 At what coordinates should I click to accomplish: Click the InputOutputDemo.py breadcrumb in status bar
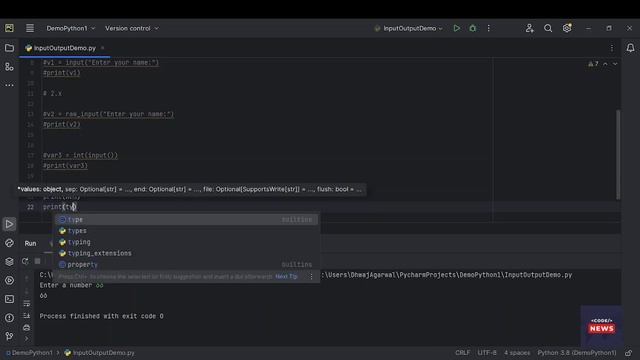(x=99, y=353)
